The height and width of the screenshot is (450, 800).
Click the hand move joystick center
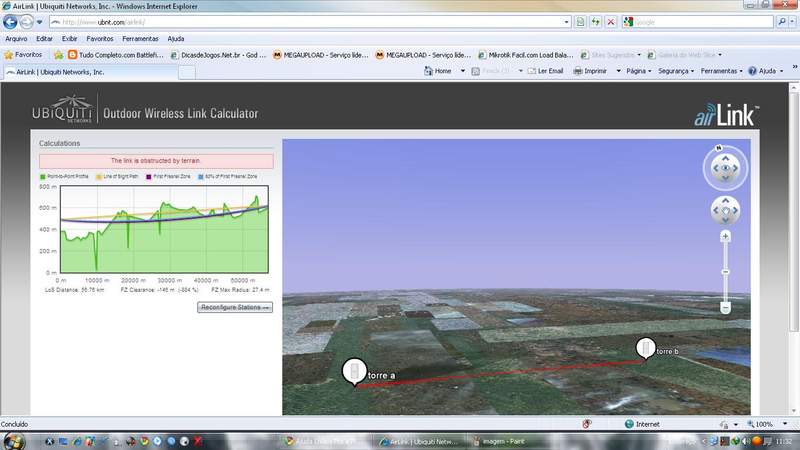click(x=725, y=211)
